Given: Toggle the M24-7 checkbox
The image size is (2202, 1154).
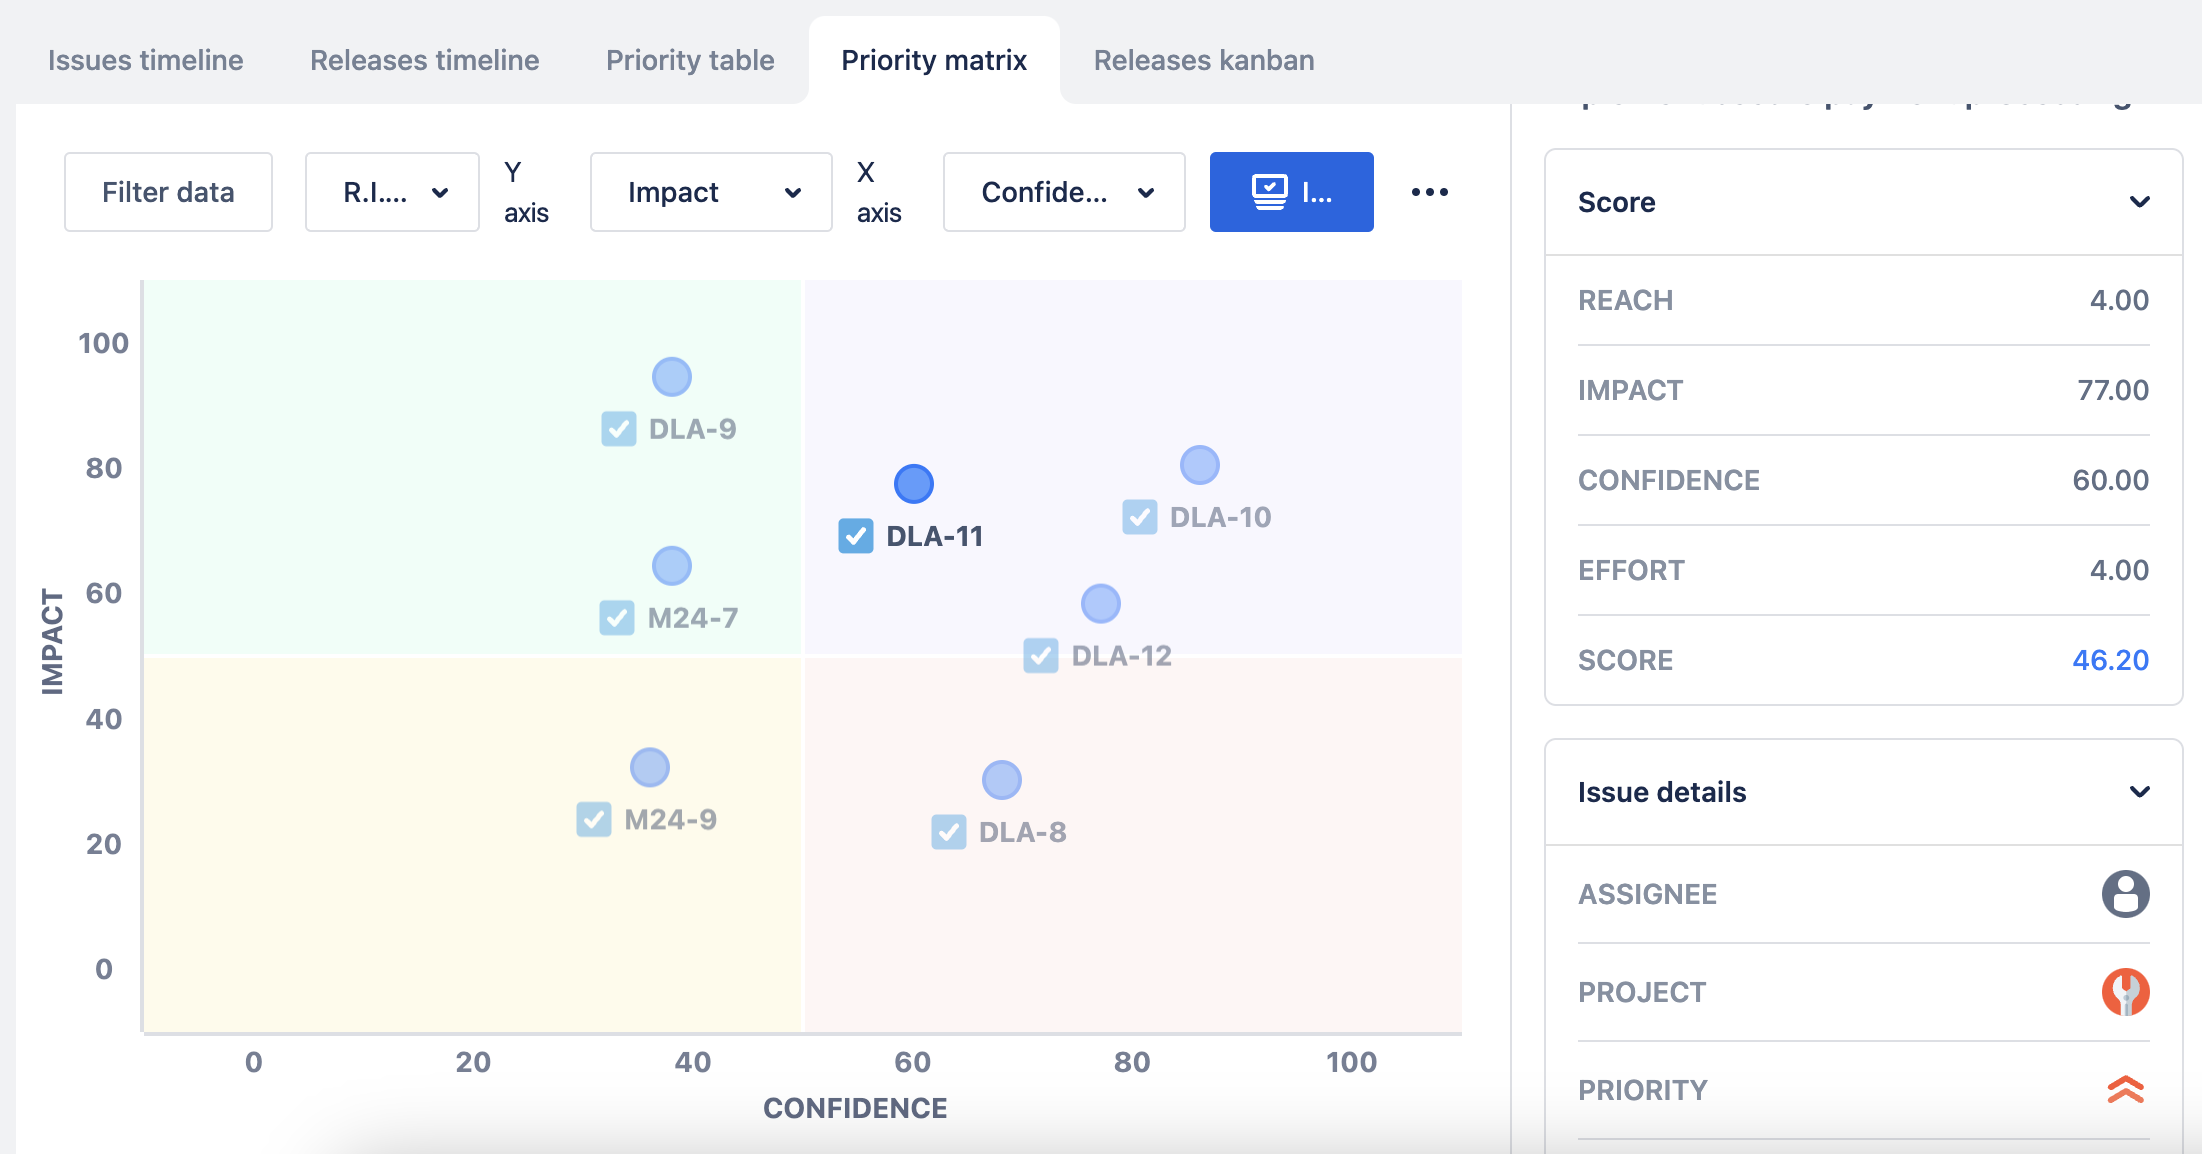Looking at the screenshot, I should pyautogui.click(x=617, y=618).
